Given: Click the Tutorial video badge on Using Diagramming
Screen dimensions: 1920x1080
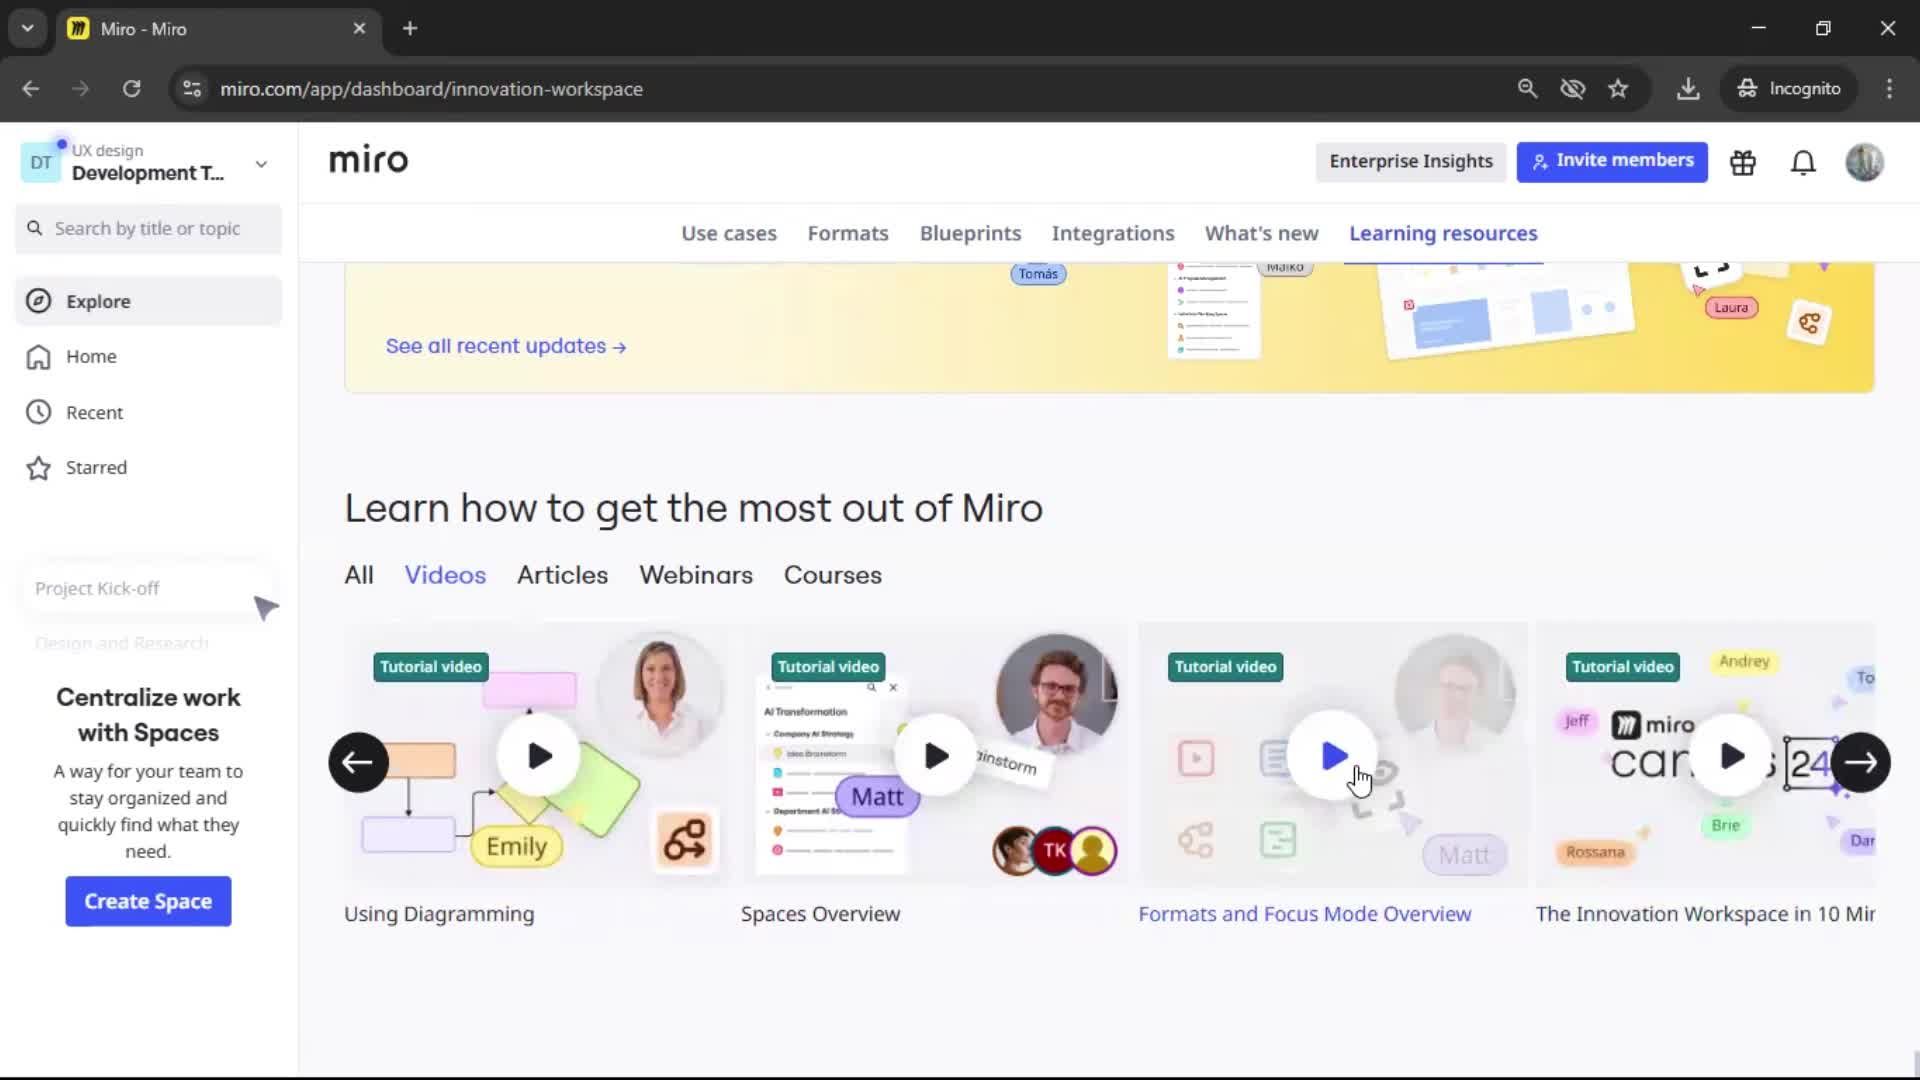Looking at the screenshot, I should [x=431, y=667].
